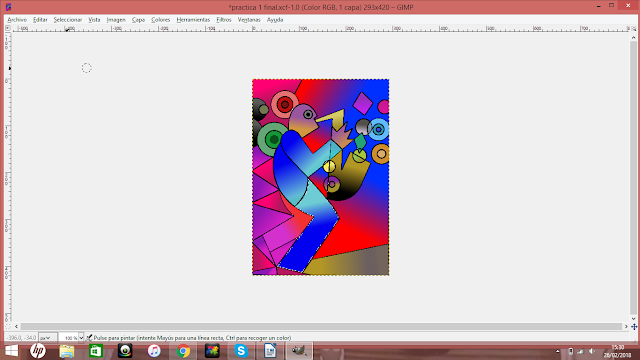
Task: Open the Seleccionar menu
Action: [x=68, y=20]
